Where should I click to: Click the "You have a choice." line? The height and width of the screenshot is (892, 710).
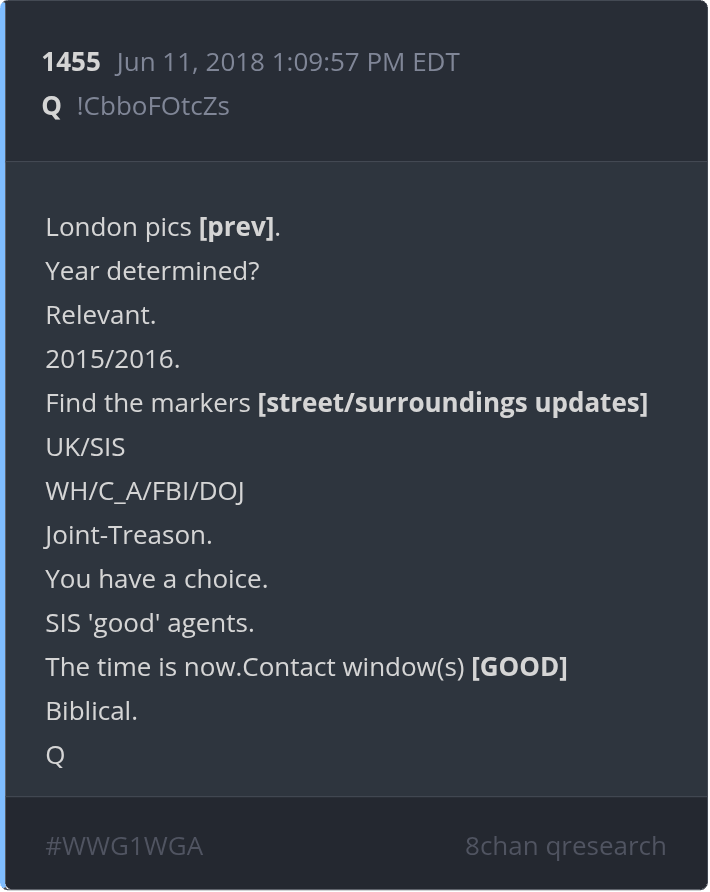(157, 579)
